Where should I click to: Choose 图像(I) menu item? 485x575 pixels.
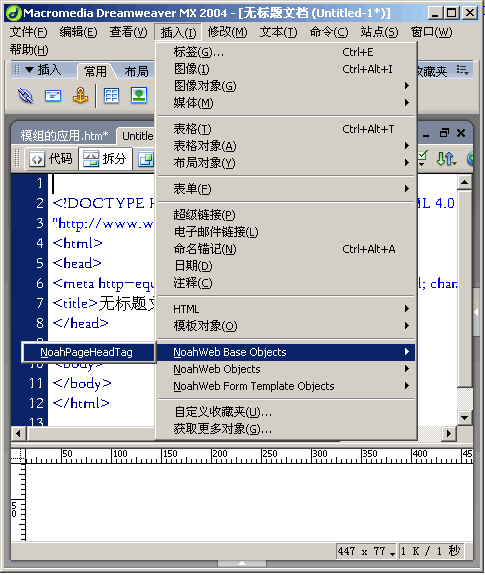[x=287, y=69]
